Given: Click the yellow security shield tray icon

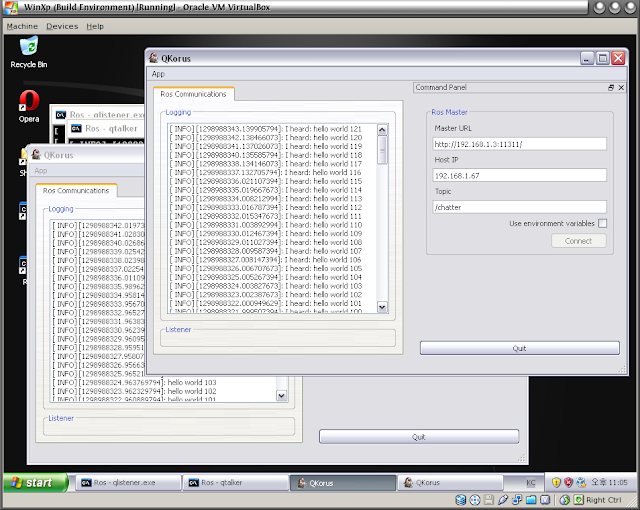Looking at the screenshot, I should pos(556,483).
